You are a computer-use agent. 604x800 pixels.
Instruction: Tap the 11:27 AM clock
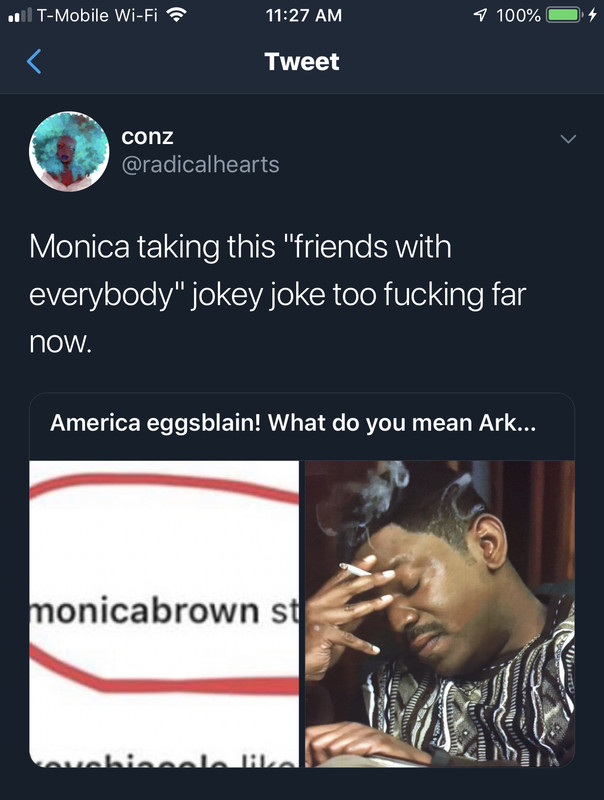point(304,15)
